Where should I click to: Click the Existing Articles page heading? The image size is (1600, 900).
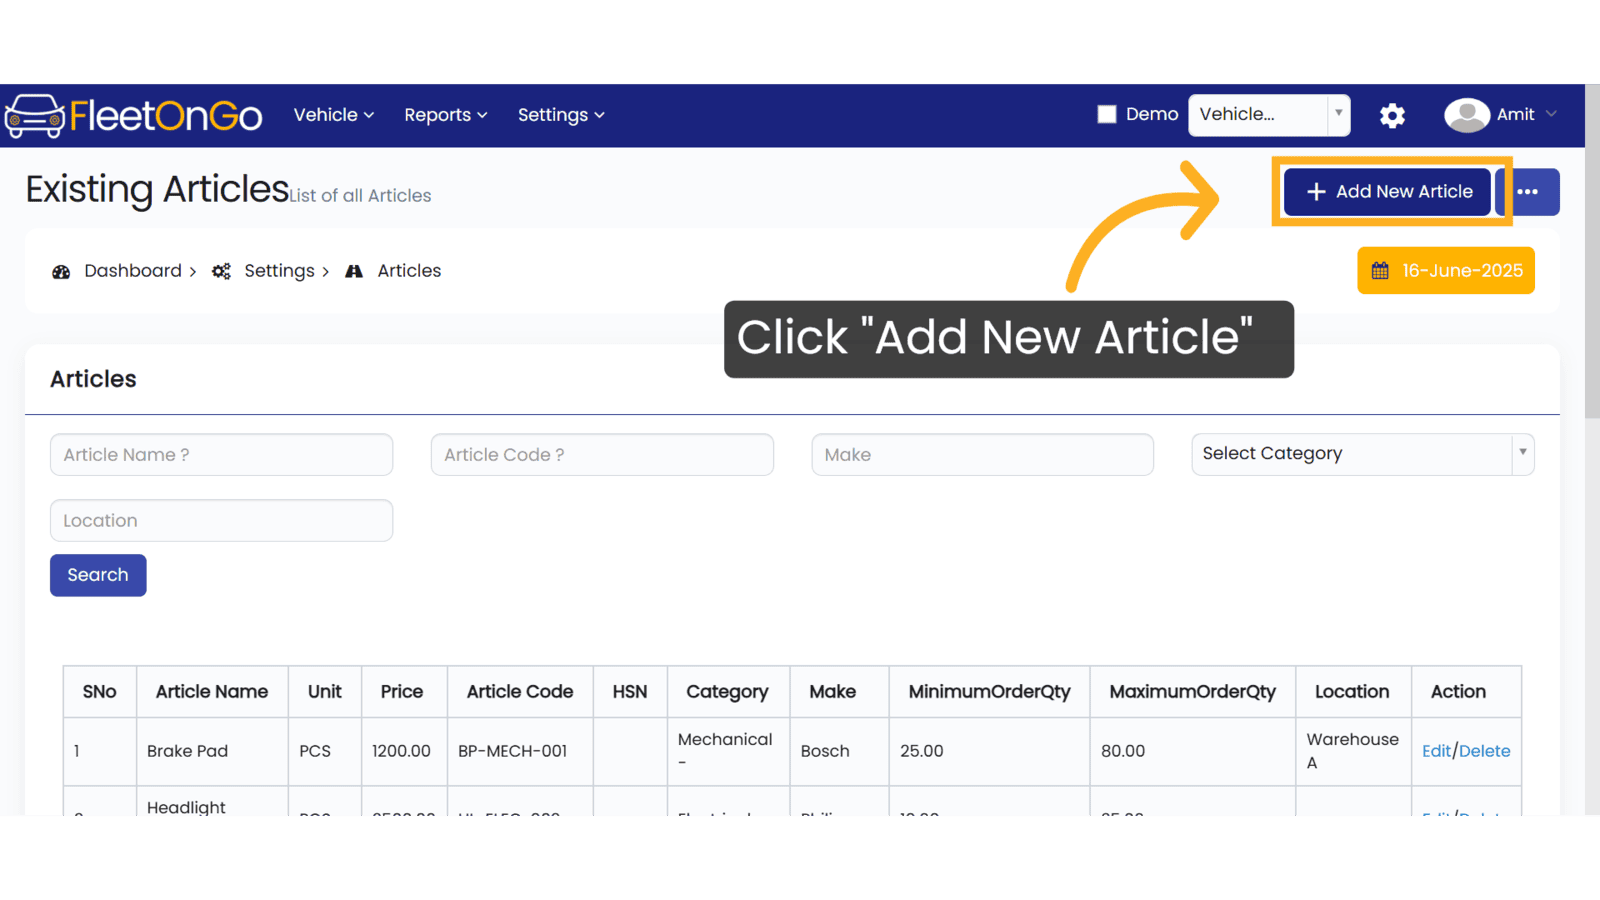coord(157,189)
